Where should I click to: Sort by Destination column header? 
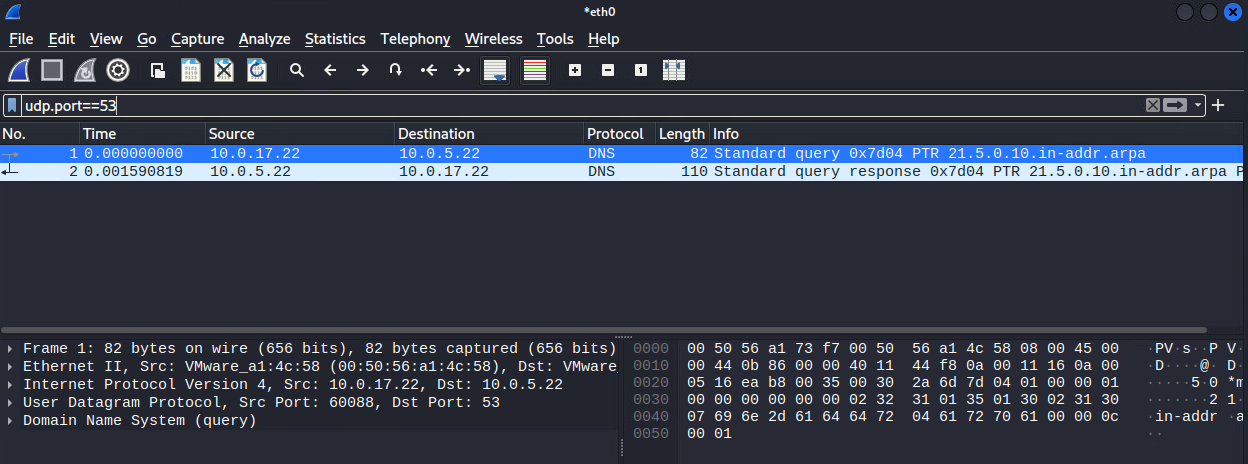[489, 134]
